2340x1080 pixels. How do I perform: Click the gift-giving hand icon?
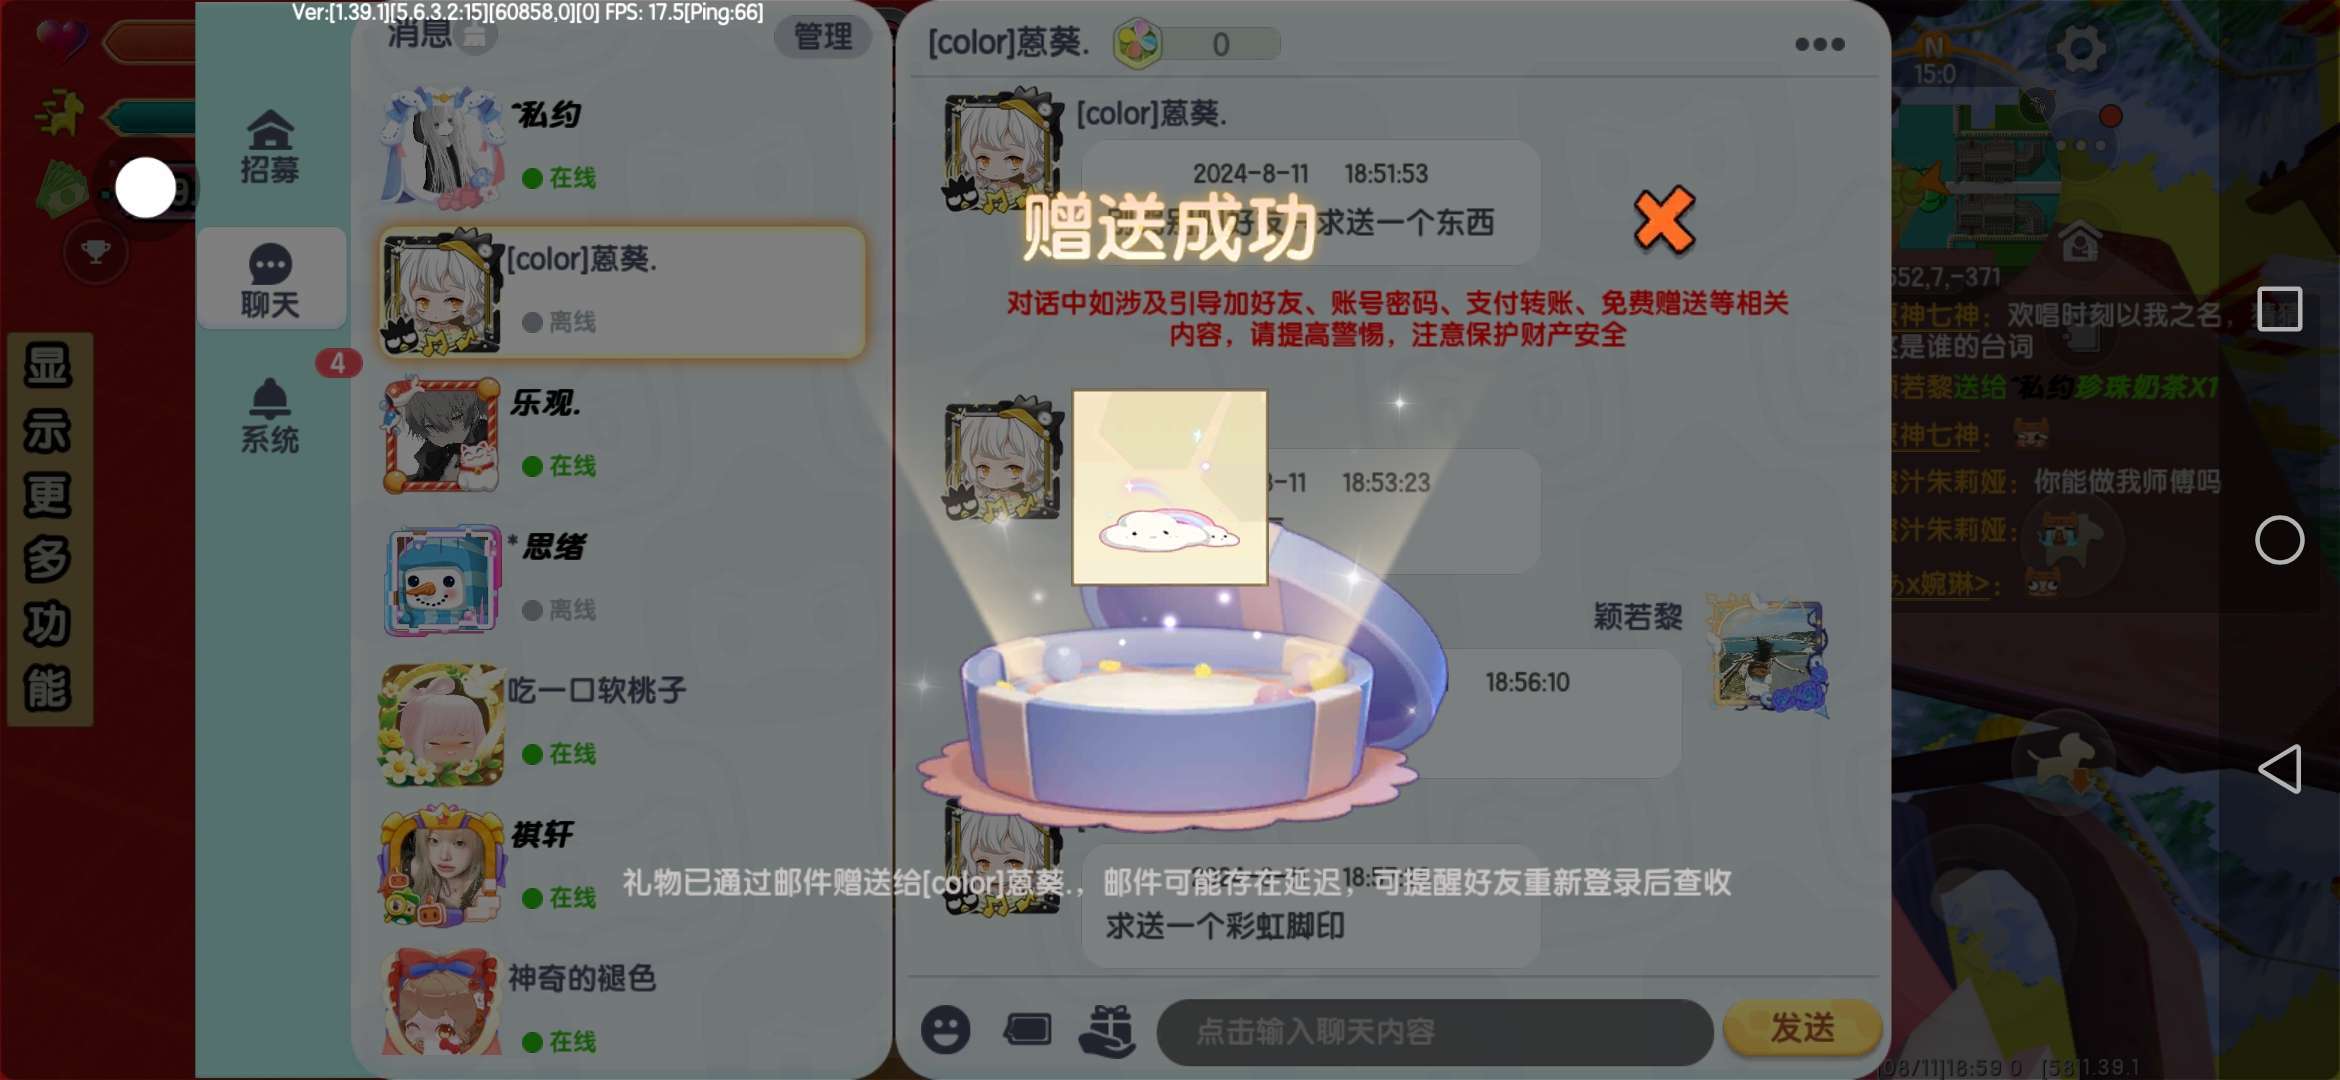pos(1107,1030)
